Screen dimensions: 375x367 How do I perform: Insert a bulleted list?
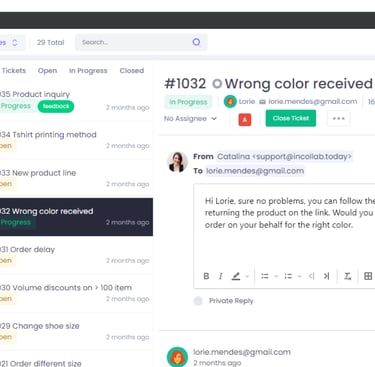pos(265,276)
